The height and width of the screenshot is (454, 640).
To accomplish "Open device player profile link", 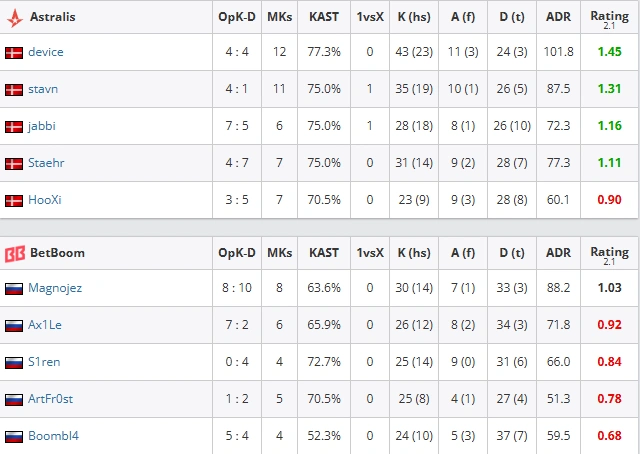I will [x=46, y=52].
